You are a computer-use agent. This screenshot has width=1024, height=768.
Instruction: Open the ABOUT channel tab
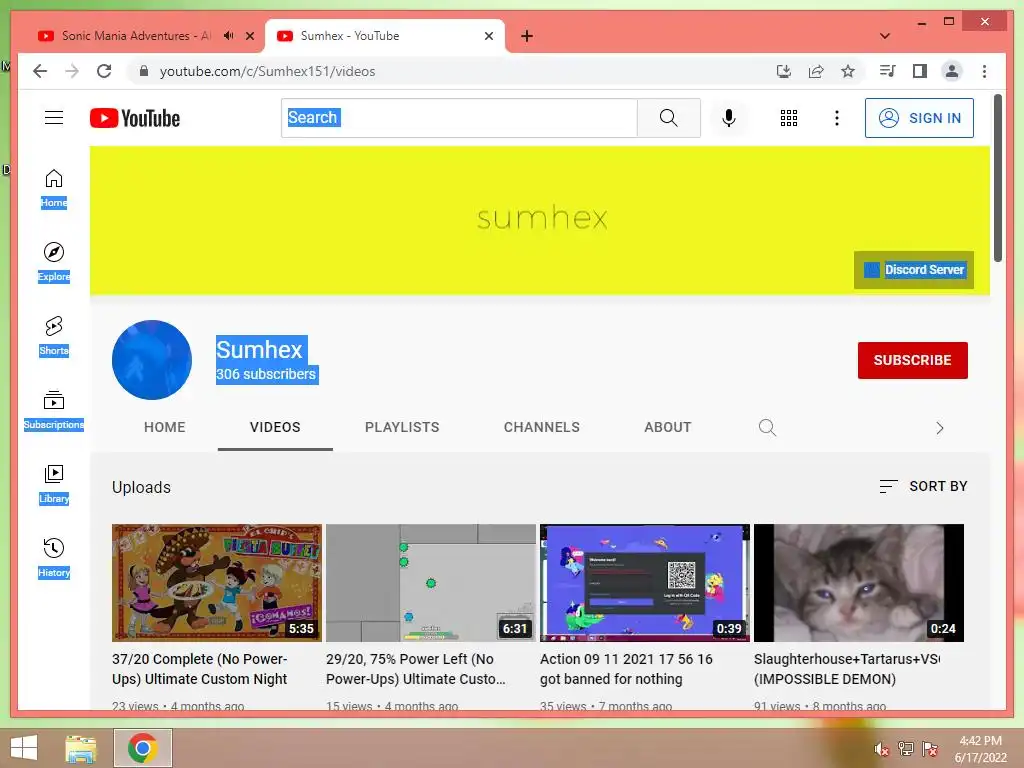[667, 428]
